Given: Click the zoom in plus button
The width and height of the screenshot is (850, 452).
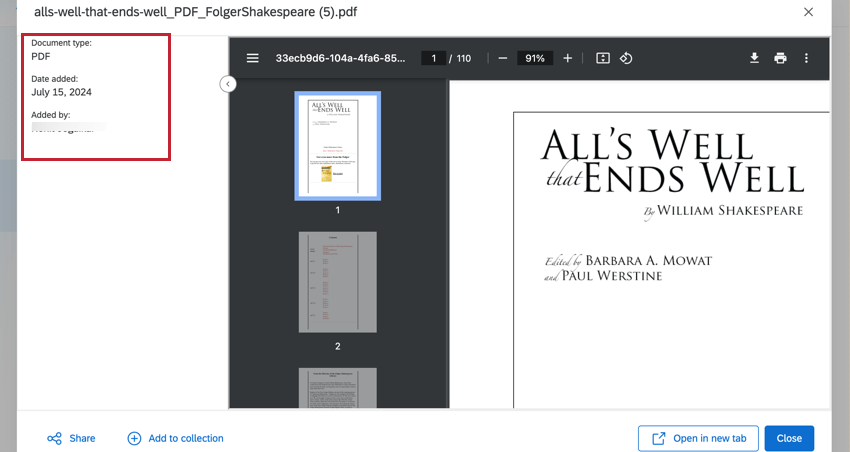Looking at the screenshot, I should (568, 58).
